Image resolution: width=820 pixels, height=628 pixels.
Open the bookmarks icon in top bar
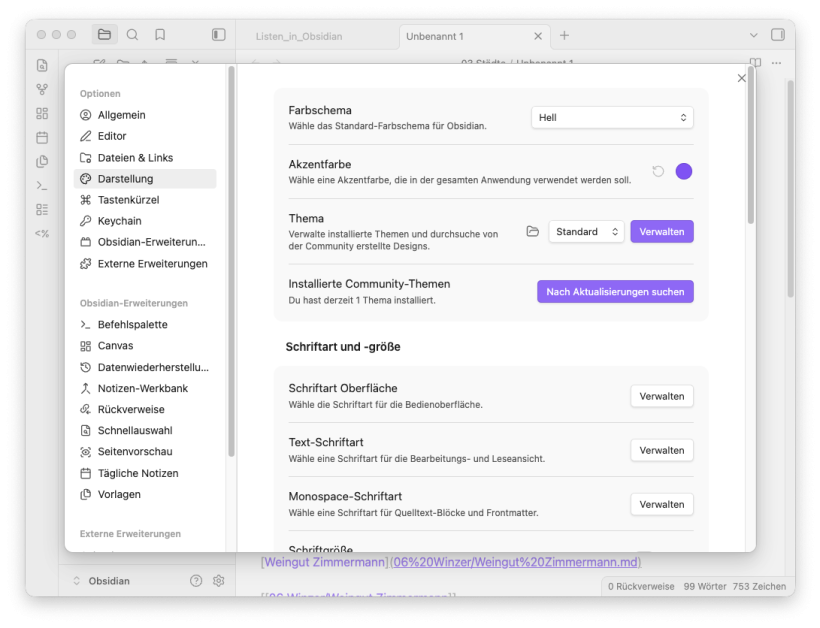click(160, 35)
